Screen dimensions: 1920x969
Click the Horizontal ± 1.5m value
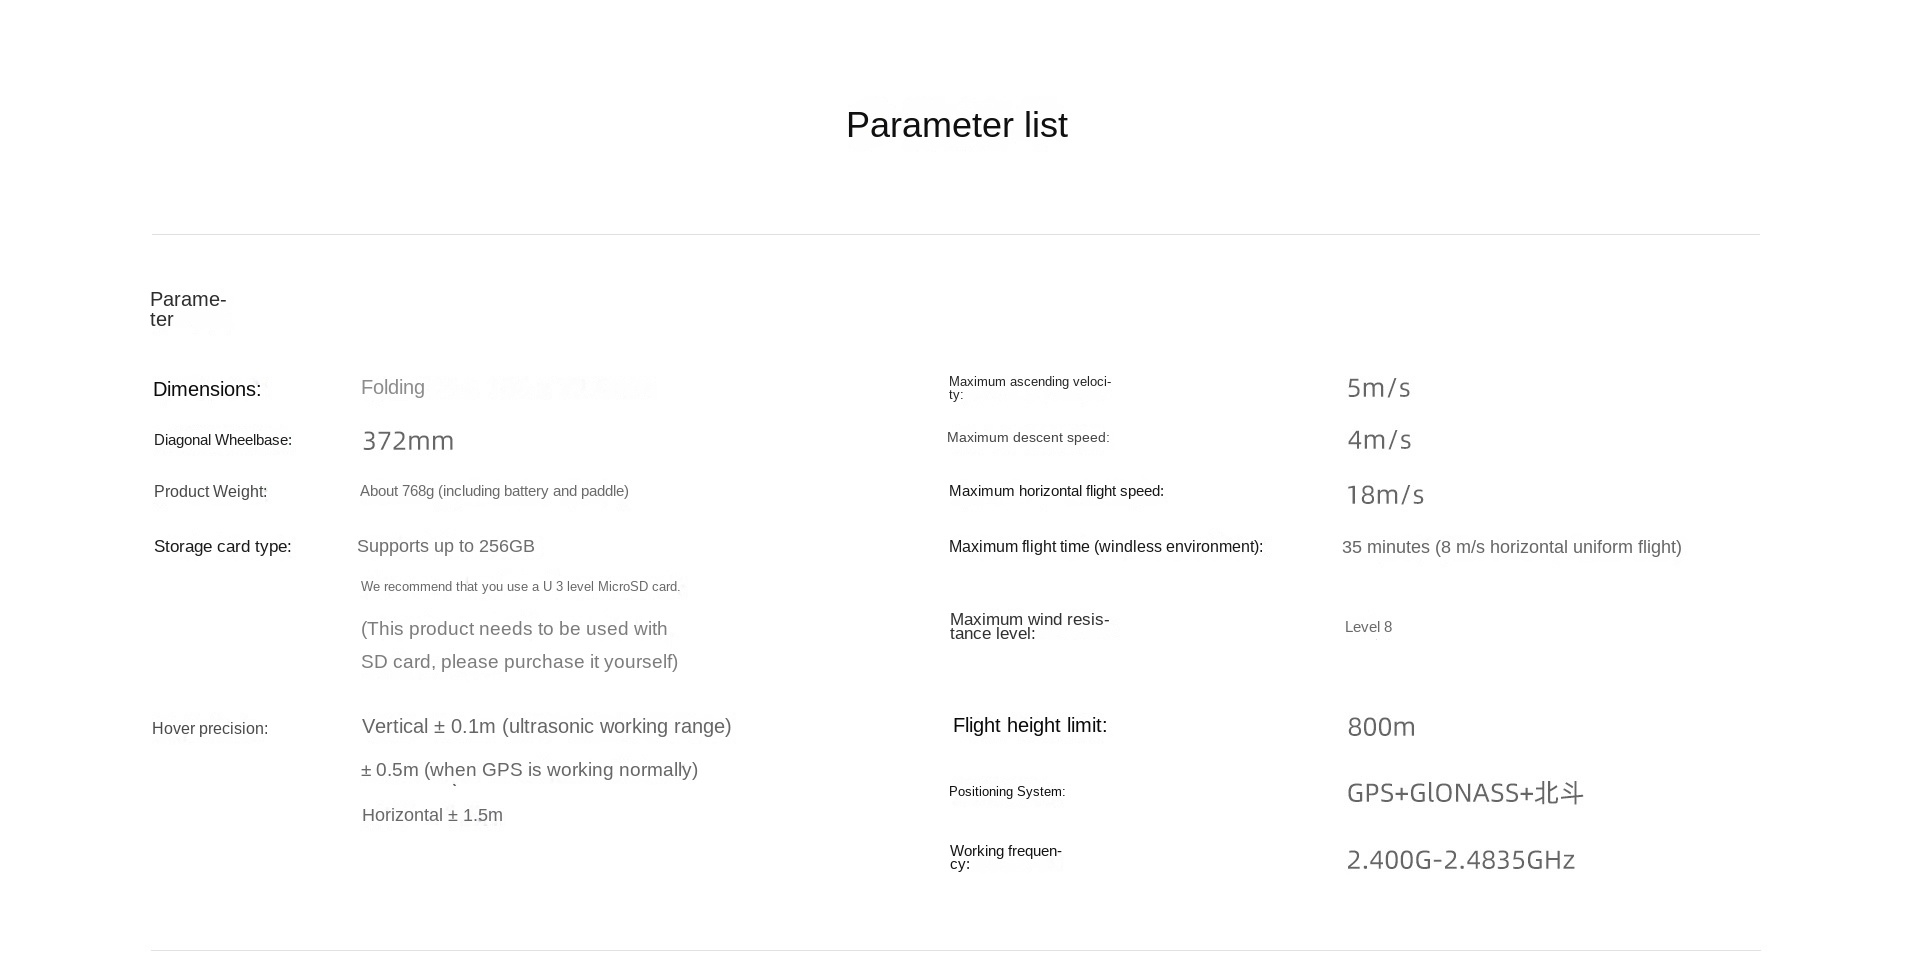[x=432, y=815]
